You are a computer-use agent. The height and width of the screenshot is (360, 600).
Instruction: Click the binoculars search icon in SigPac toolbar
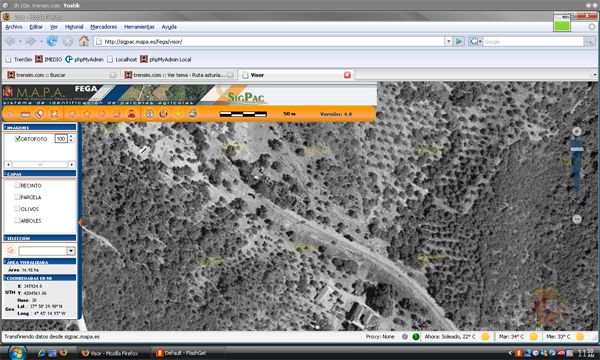pos(150,114)
